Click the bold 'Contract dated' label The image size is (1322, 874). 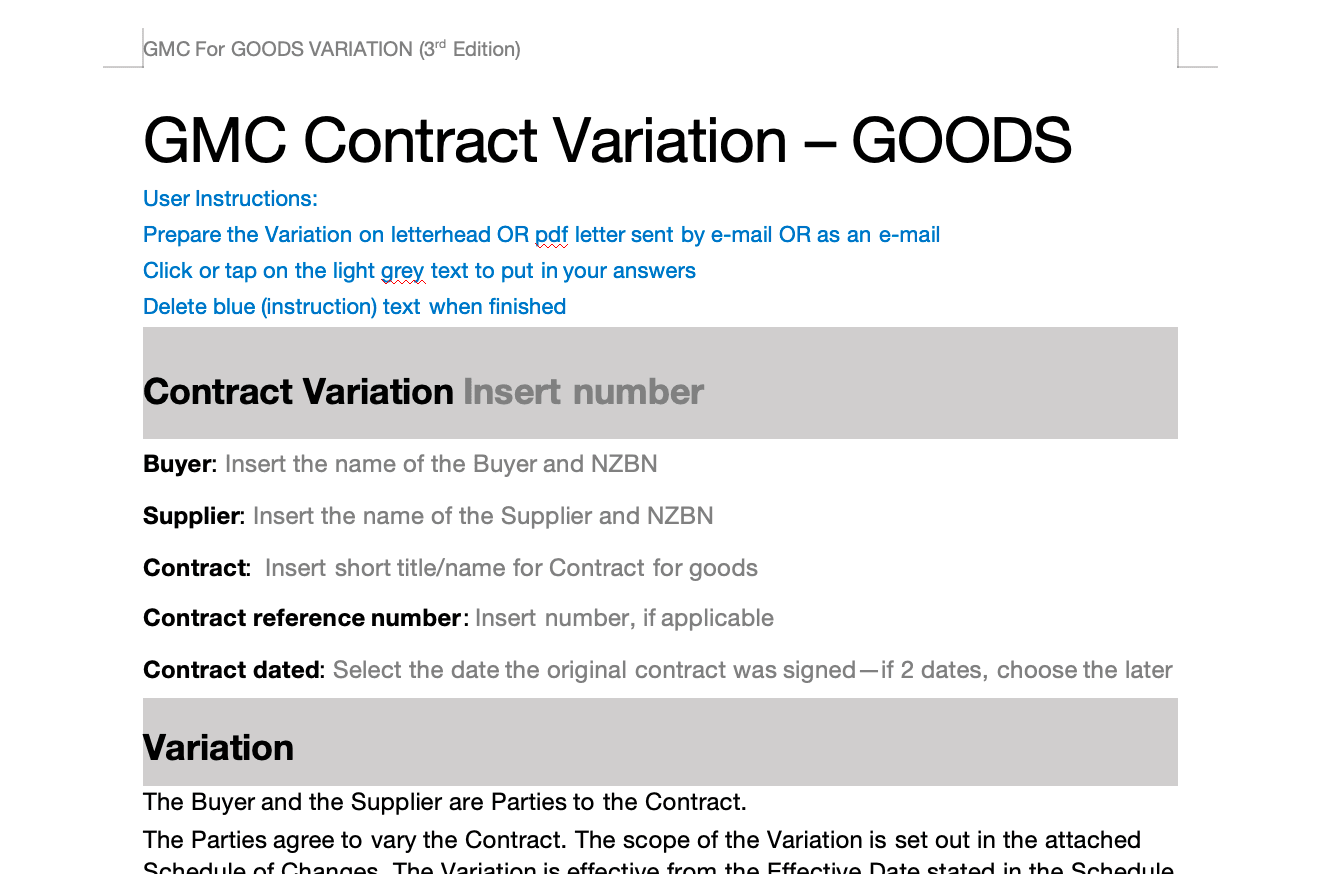(231, 670)
